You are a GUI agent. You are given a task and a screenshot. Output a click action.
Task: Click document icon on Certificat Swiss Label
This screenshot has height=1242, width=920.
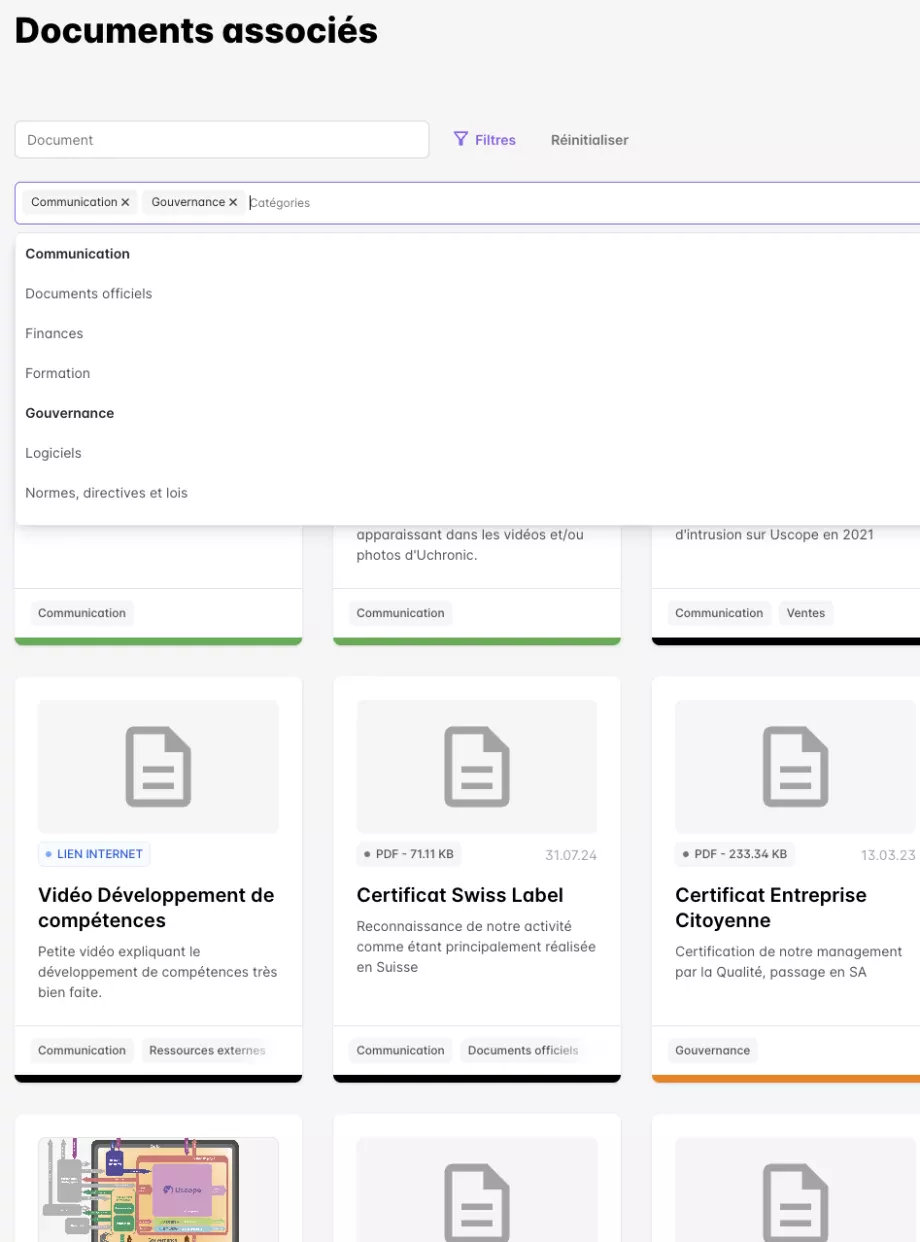pos(477,767)
